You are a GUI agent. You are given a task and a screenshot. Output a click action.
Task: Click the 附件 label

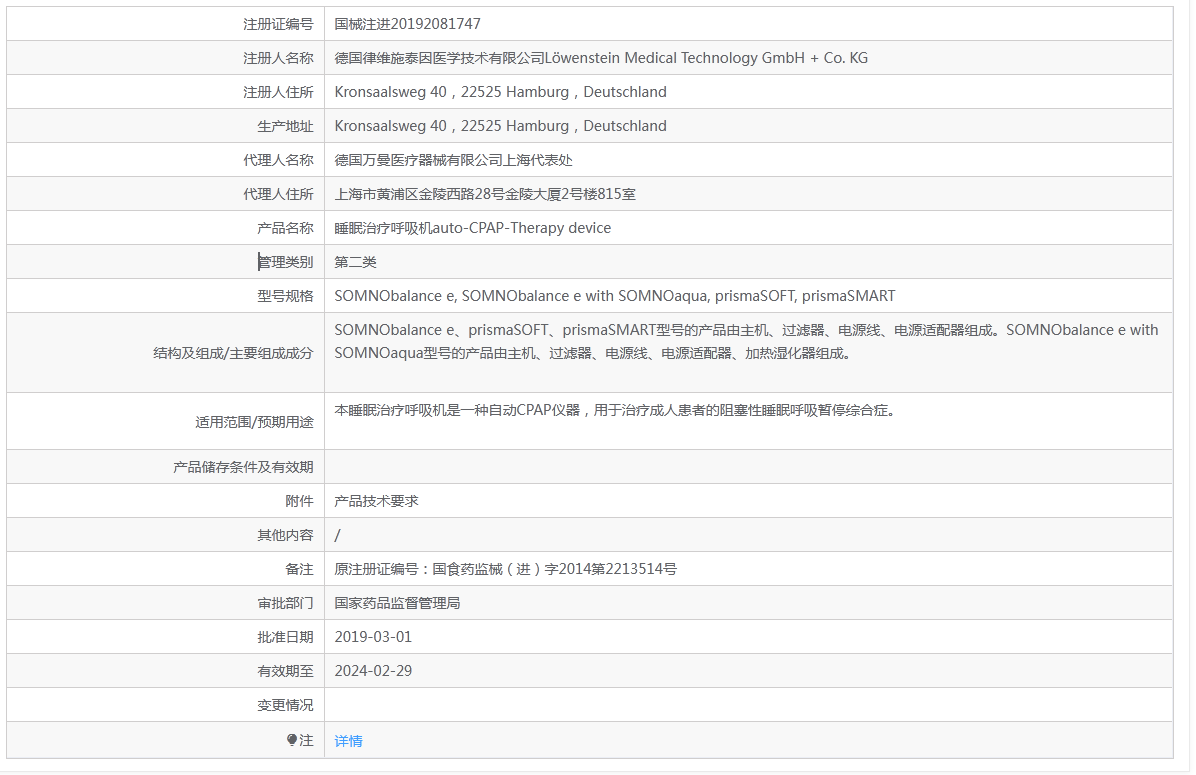[x=299, y=501]
